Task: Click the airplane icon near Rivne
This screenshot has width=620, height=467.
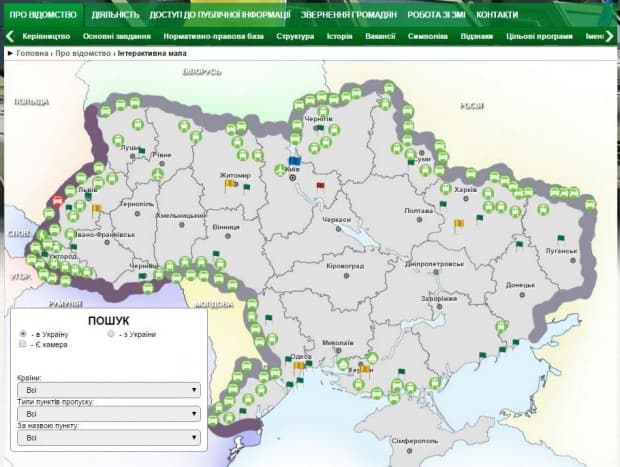Action: point(157,174)
